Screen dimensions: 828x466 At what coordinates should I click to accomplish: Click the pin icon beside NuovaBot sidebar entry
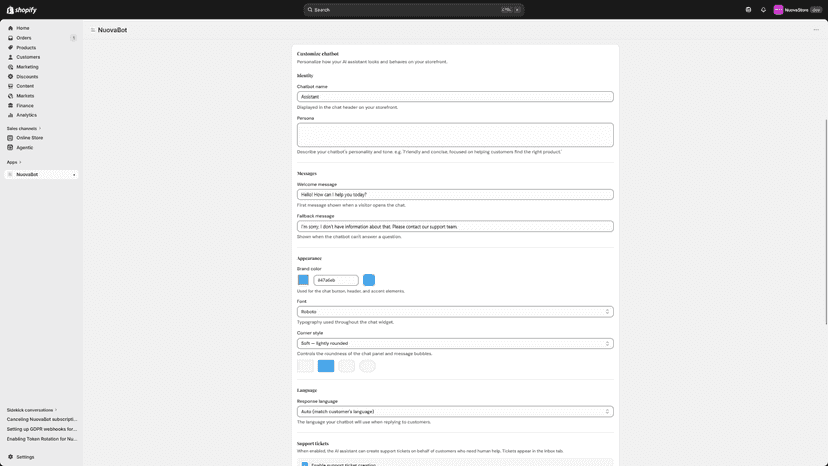click(74, 175)
